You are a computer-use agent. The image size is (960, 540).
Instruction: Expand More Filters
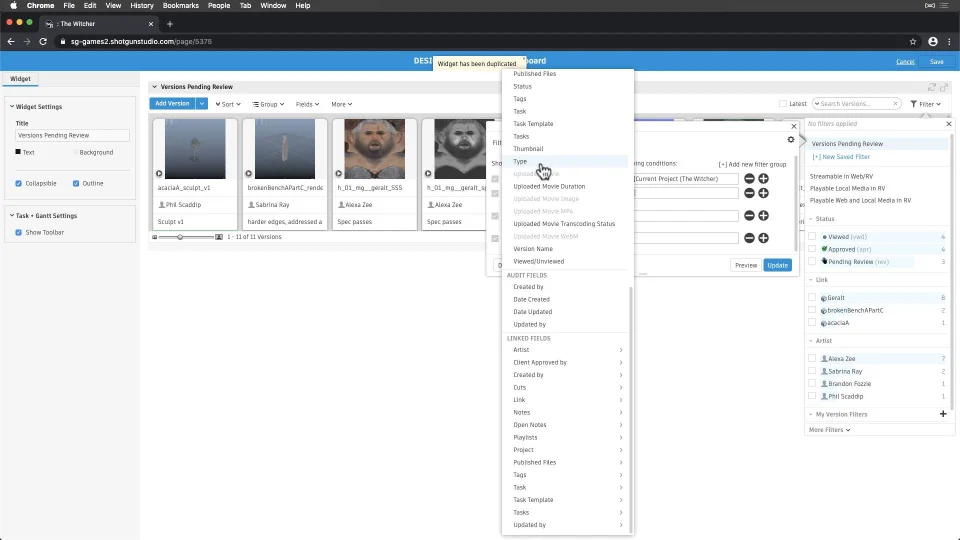point(830,430)
